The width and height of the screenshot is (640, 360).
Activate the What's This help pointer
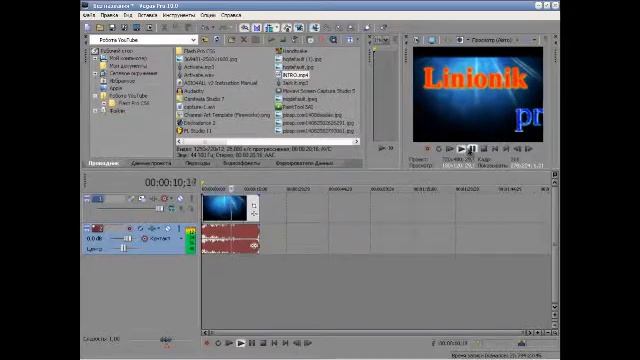[x=384, y=28]
